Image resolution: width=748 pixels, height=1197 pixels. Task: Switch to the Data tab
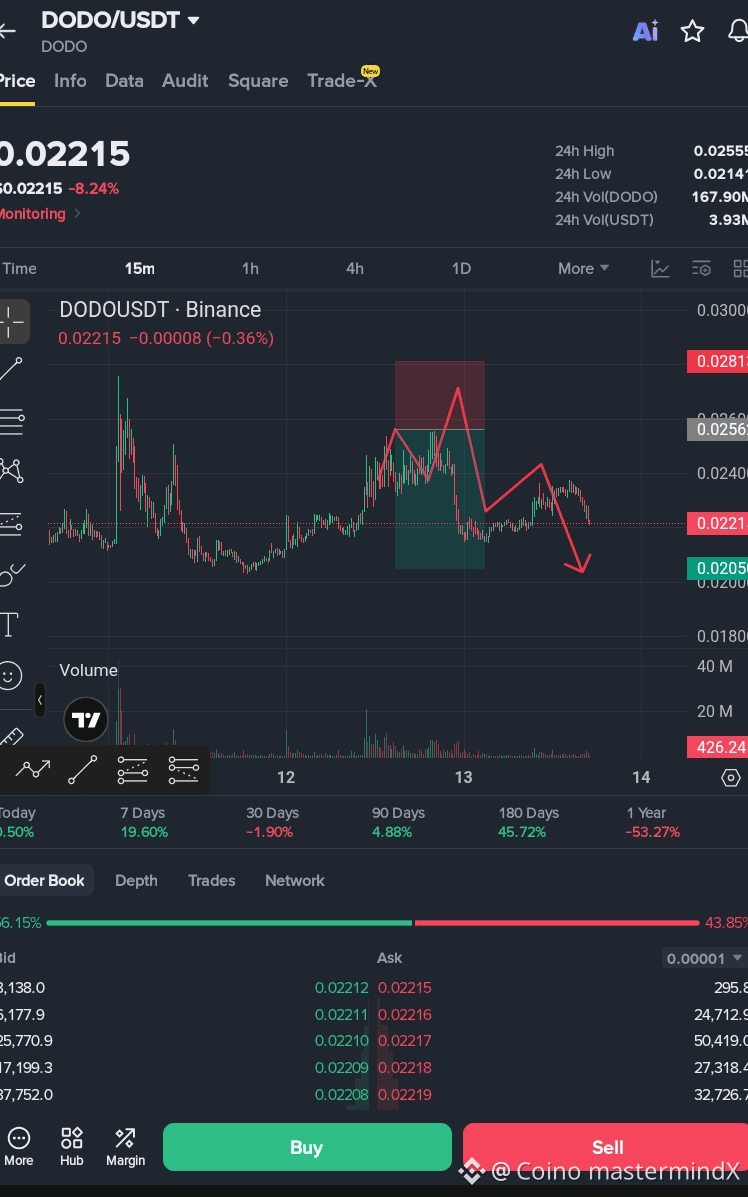pos(124,81)
